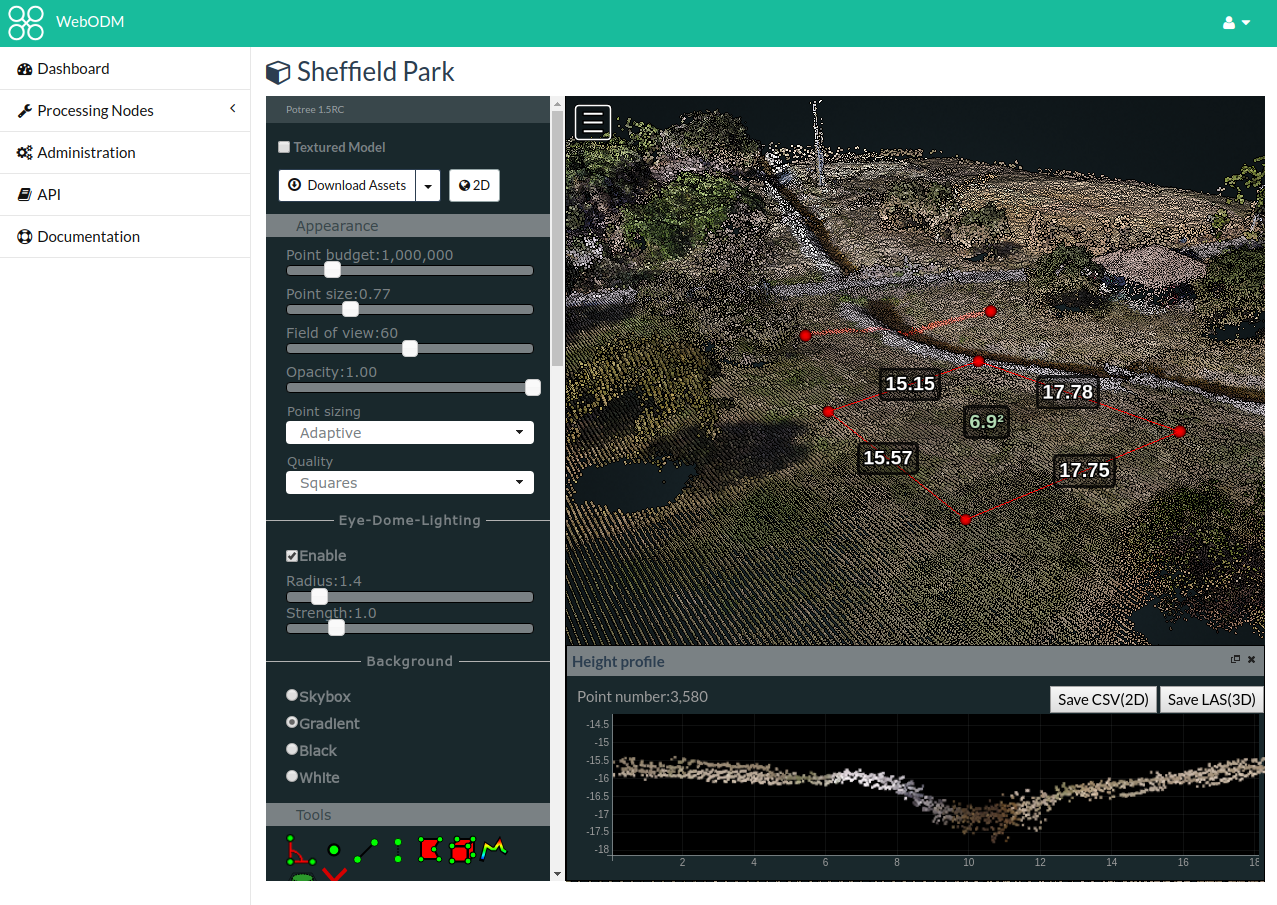Click the Point budget slider handle
1277x905 pixels.
332,270
